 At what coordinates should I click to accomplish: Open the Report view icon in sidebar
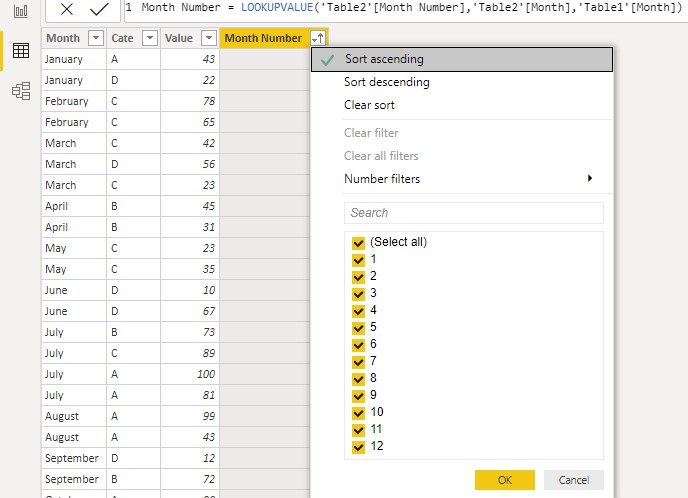[21, 11]
